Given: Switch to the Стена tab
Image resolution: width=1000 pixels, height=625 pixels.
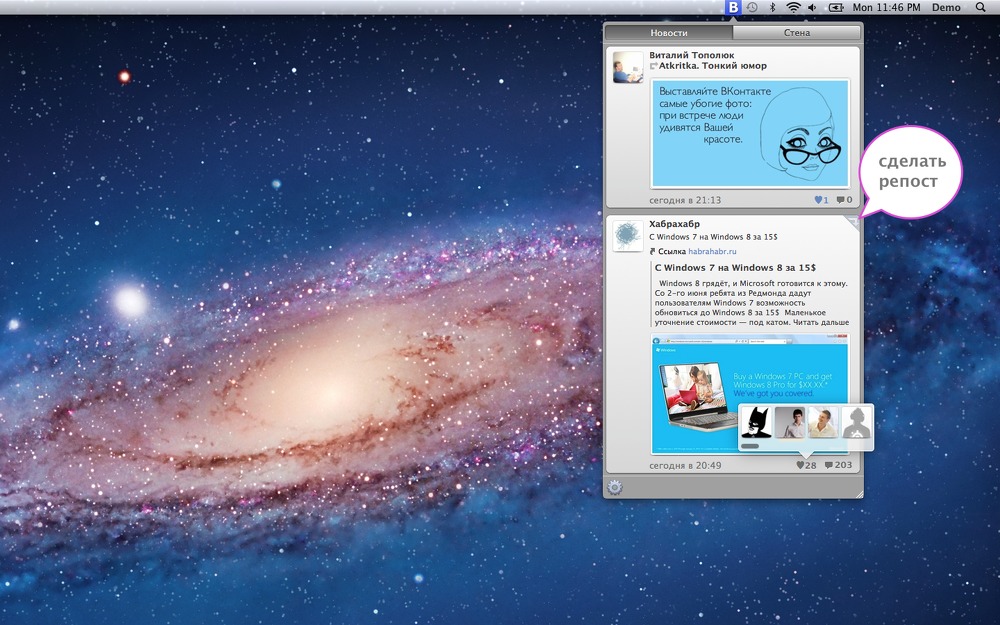Looking at the screenshot, I should pyautogui.click(x=797, y=33).
